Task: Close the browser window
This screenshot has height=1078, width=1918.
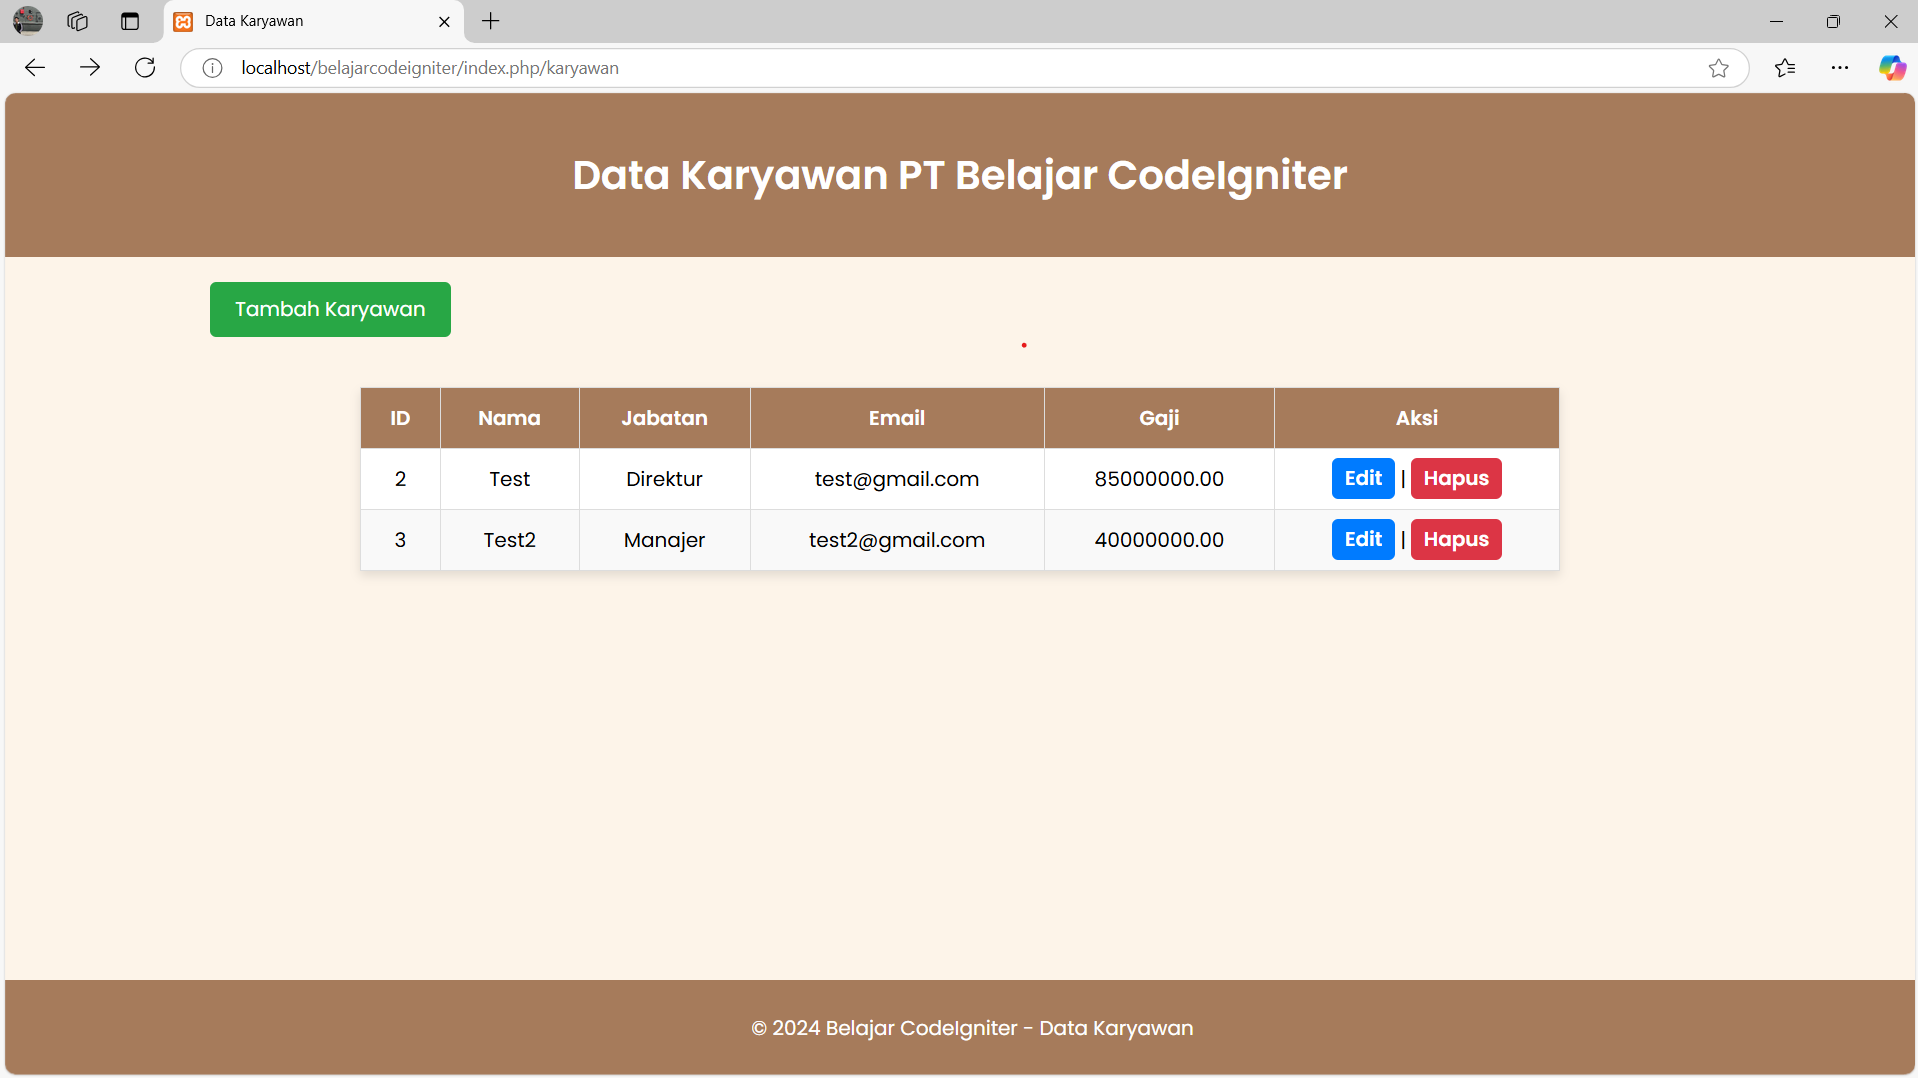Action: coord(1890,21)
